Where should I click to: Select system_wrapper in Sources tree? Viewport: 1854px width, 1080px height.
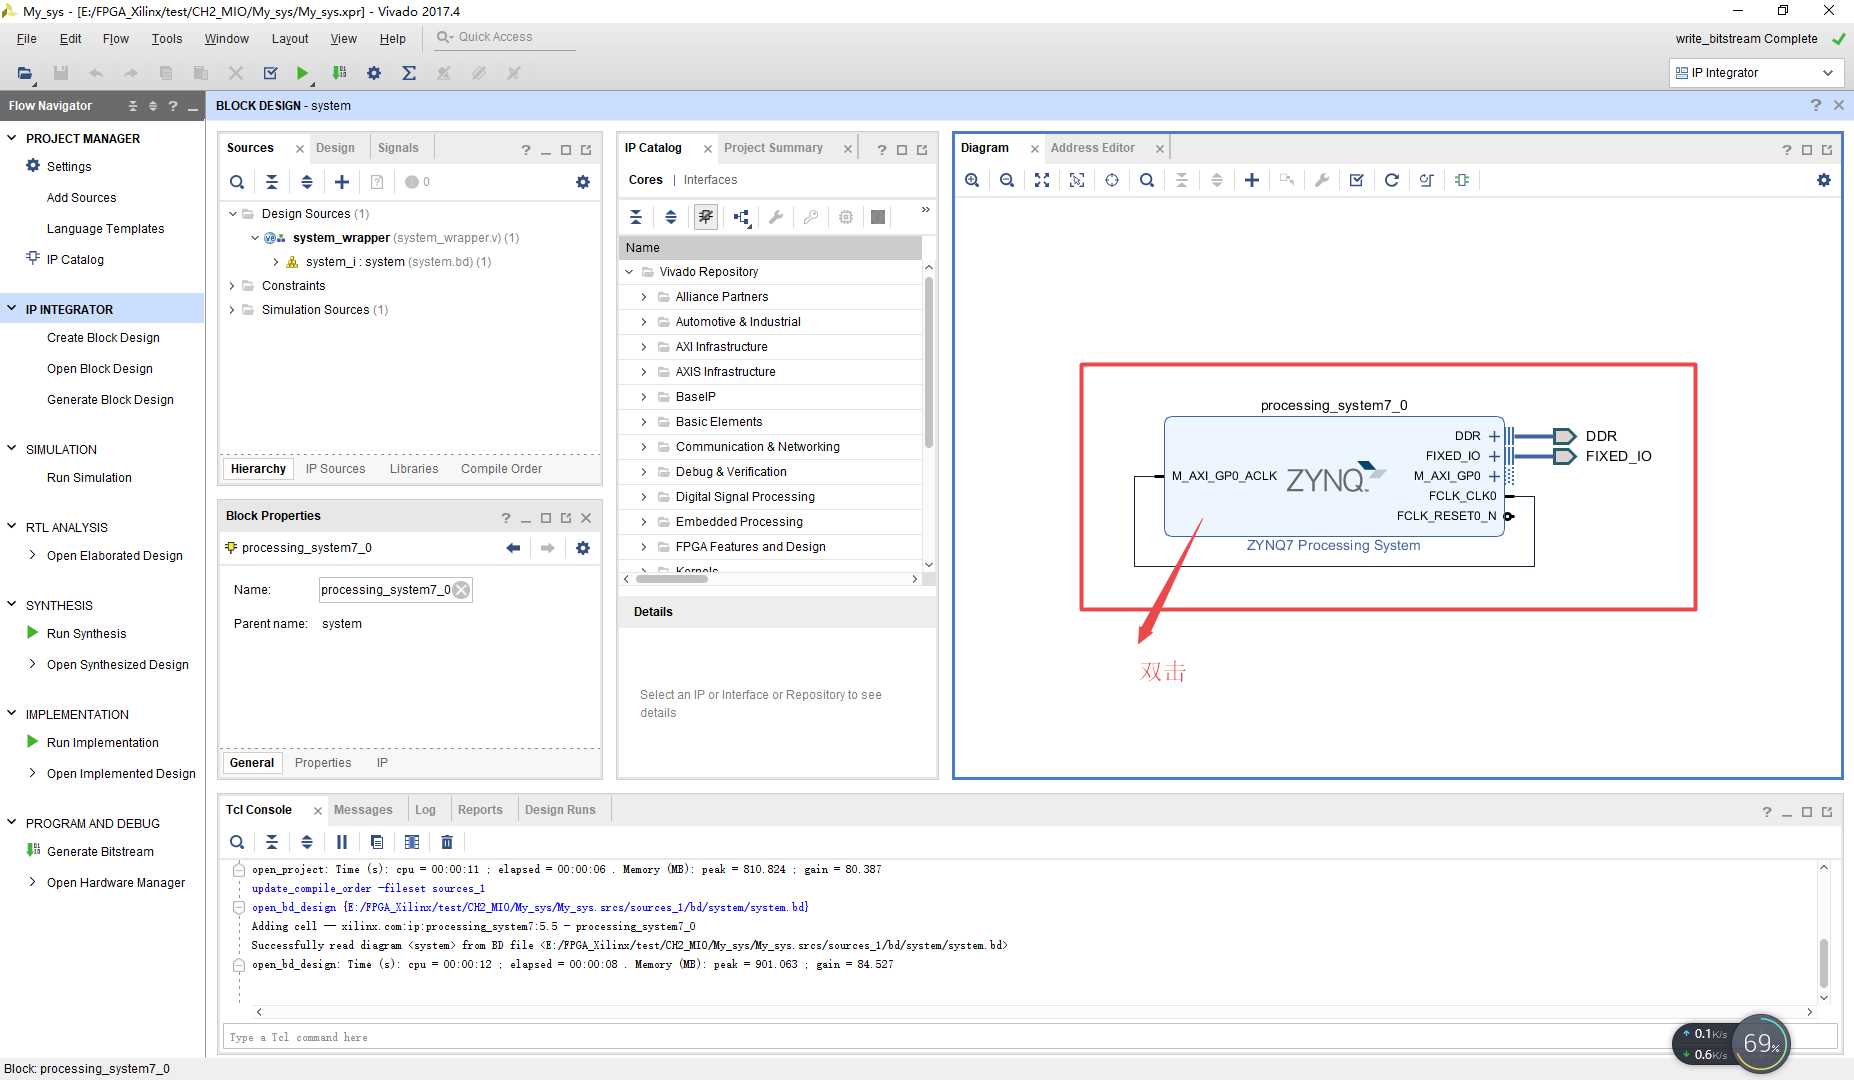click(x=341, y=238)
